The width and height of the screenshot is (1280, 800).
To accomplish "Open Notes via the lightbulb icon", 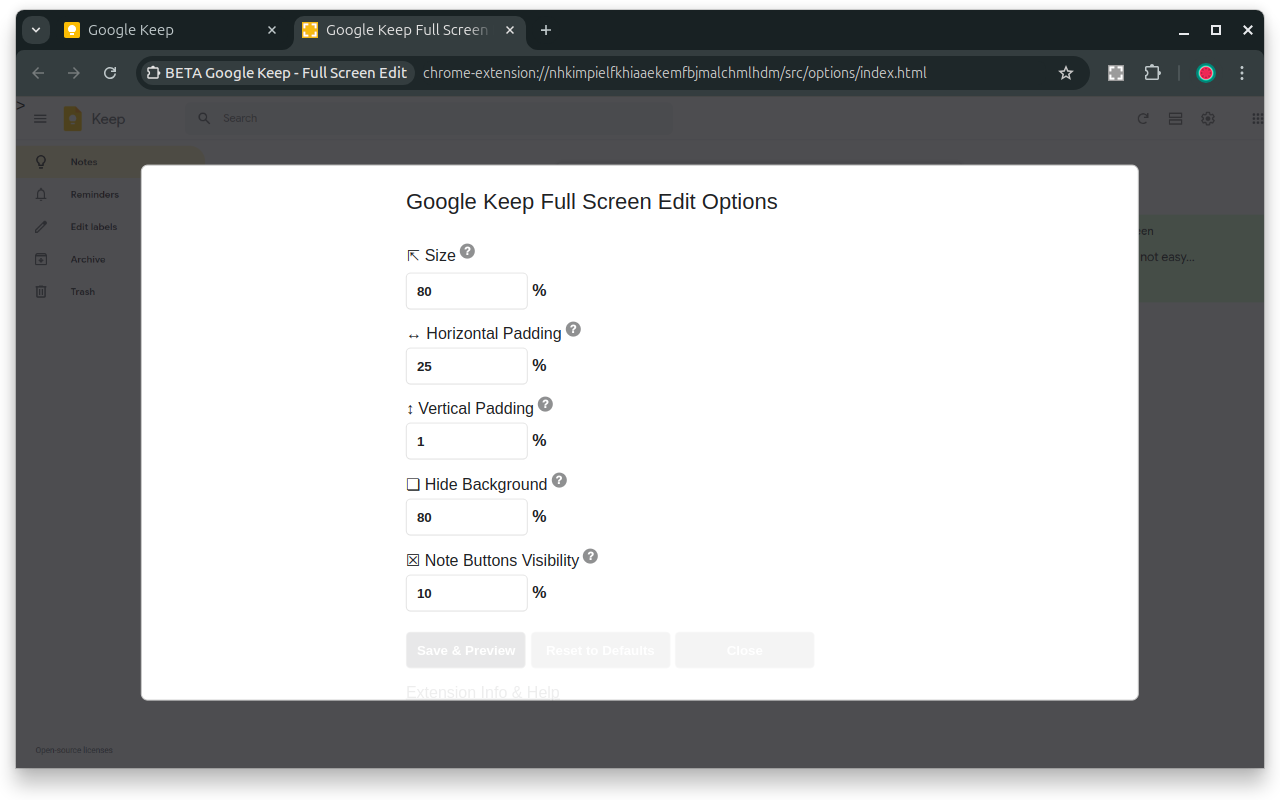I will point(40,161).
